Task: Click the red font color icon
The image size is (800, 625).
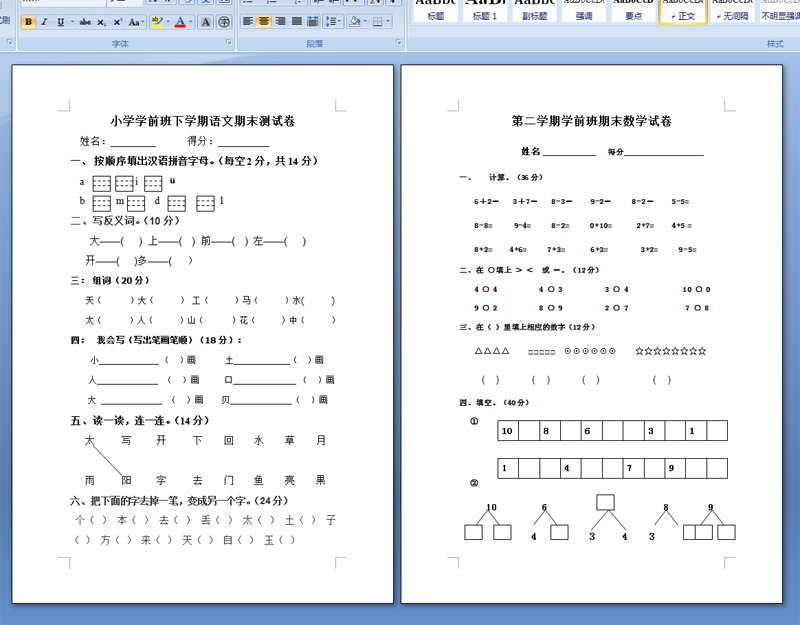Action: [x=180, y=22]
